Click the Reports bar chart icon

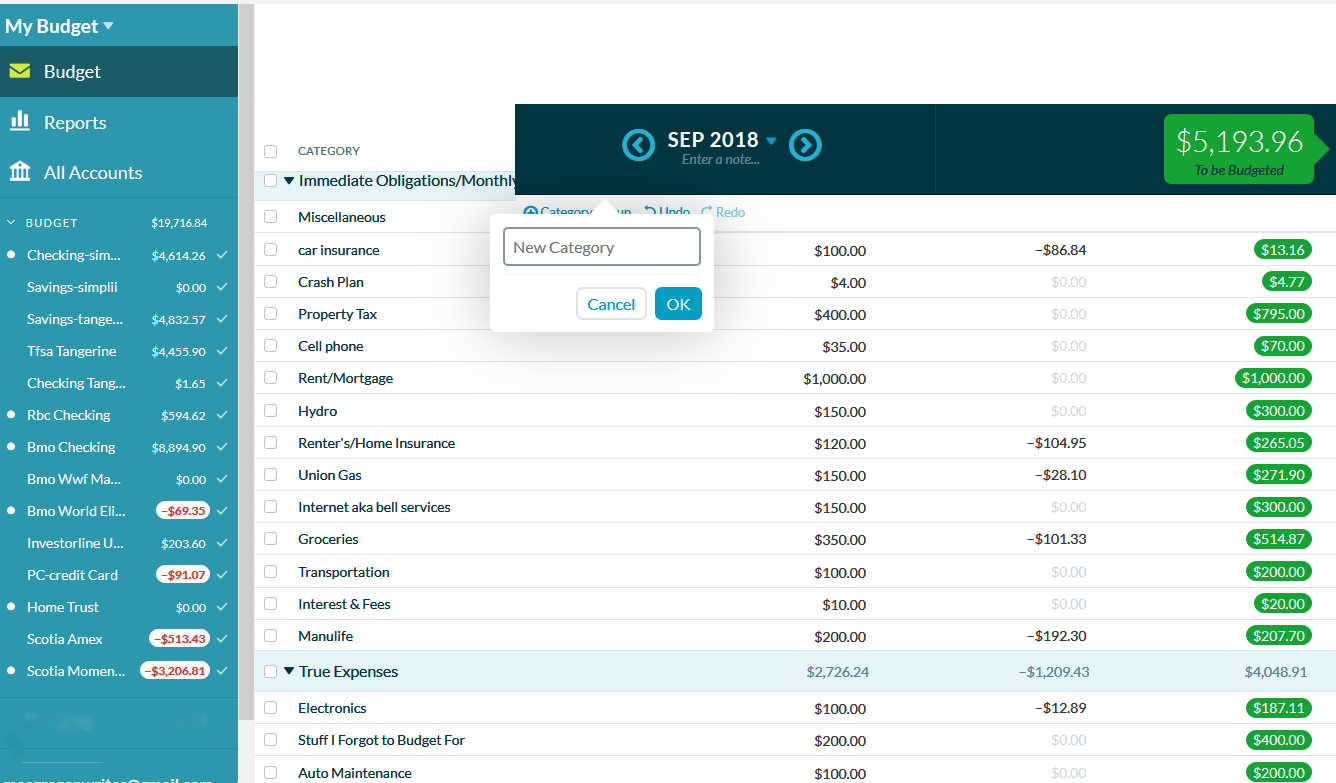click(x=20, y=121)
